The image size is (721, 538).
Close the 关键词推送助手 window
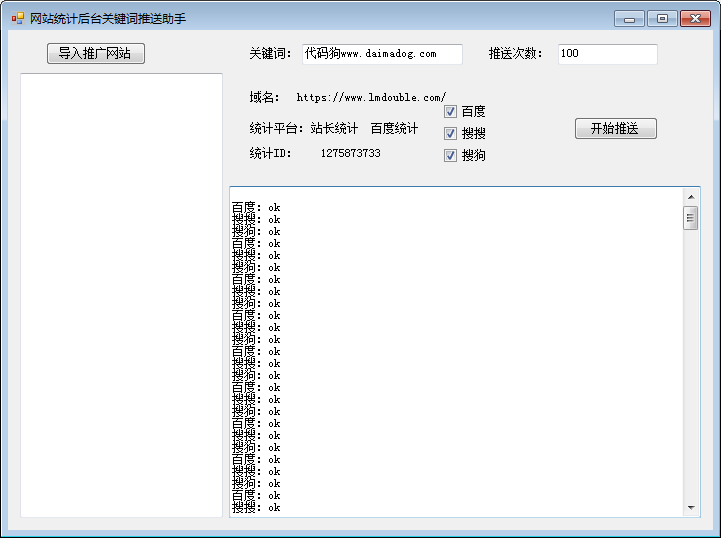695,19
